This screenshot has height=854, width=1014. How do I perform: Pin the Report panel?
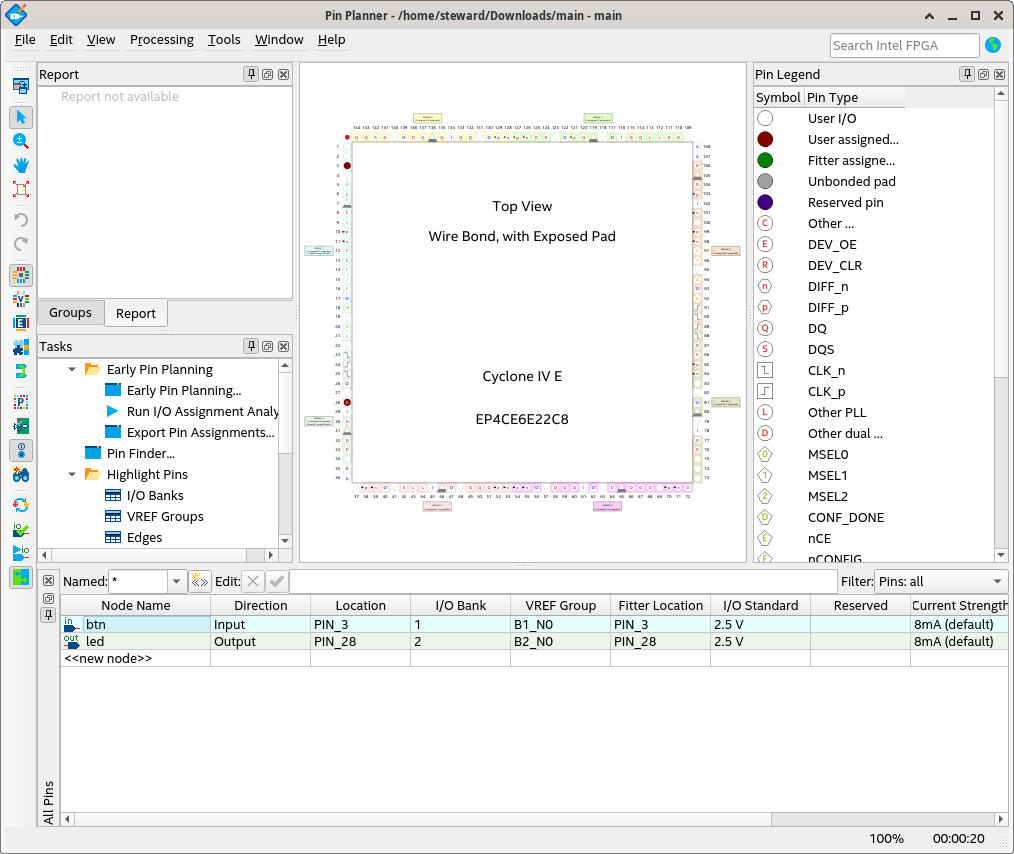click(x=251, y=74)
